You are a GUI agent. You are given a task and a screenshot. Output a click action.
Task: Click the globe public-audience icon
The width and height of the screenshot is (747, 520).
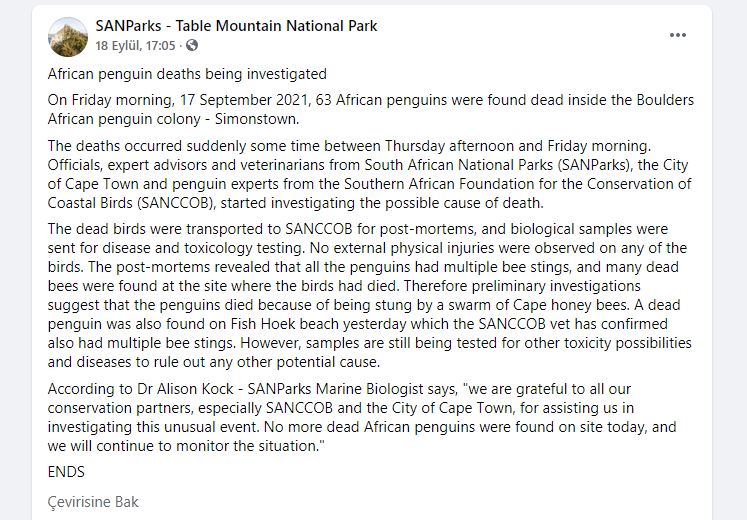192,45
